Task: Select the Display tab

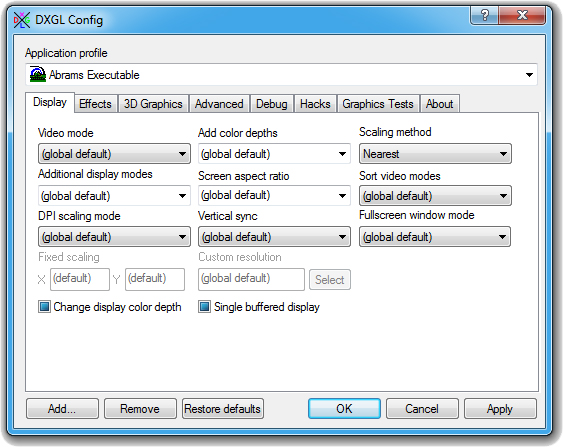Action: (50, 102)
